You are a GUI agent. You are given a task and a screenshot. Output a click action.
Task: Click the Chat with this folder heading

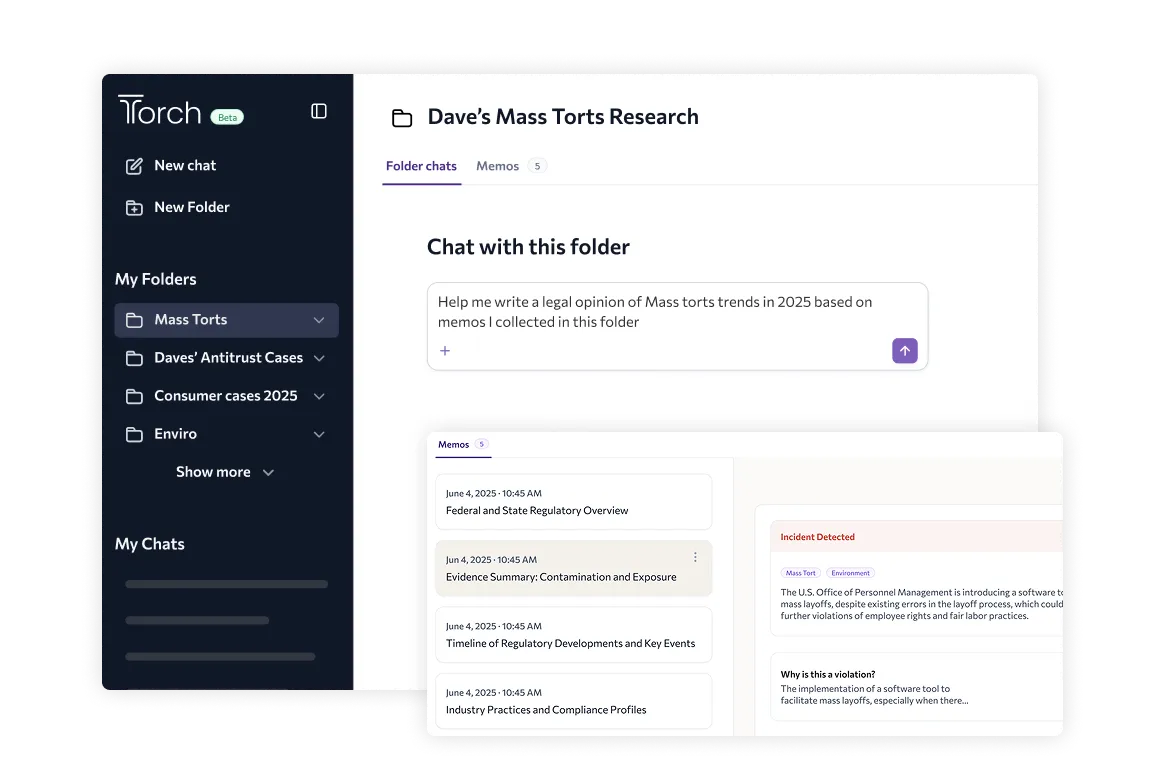[528, 247]
